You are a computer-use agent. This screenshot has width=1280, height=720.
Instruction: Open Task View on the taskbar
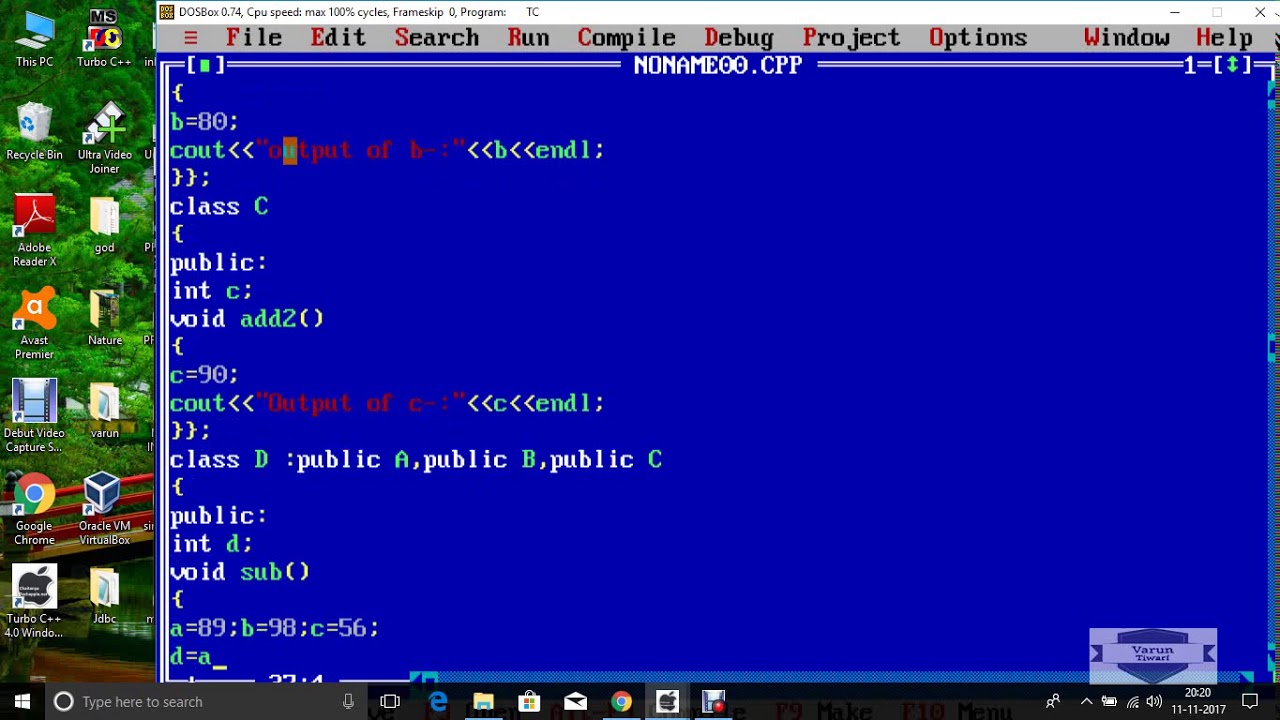(x=390, y=702)
